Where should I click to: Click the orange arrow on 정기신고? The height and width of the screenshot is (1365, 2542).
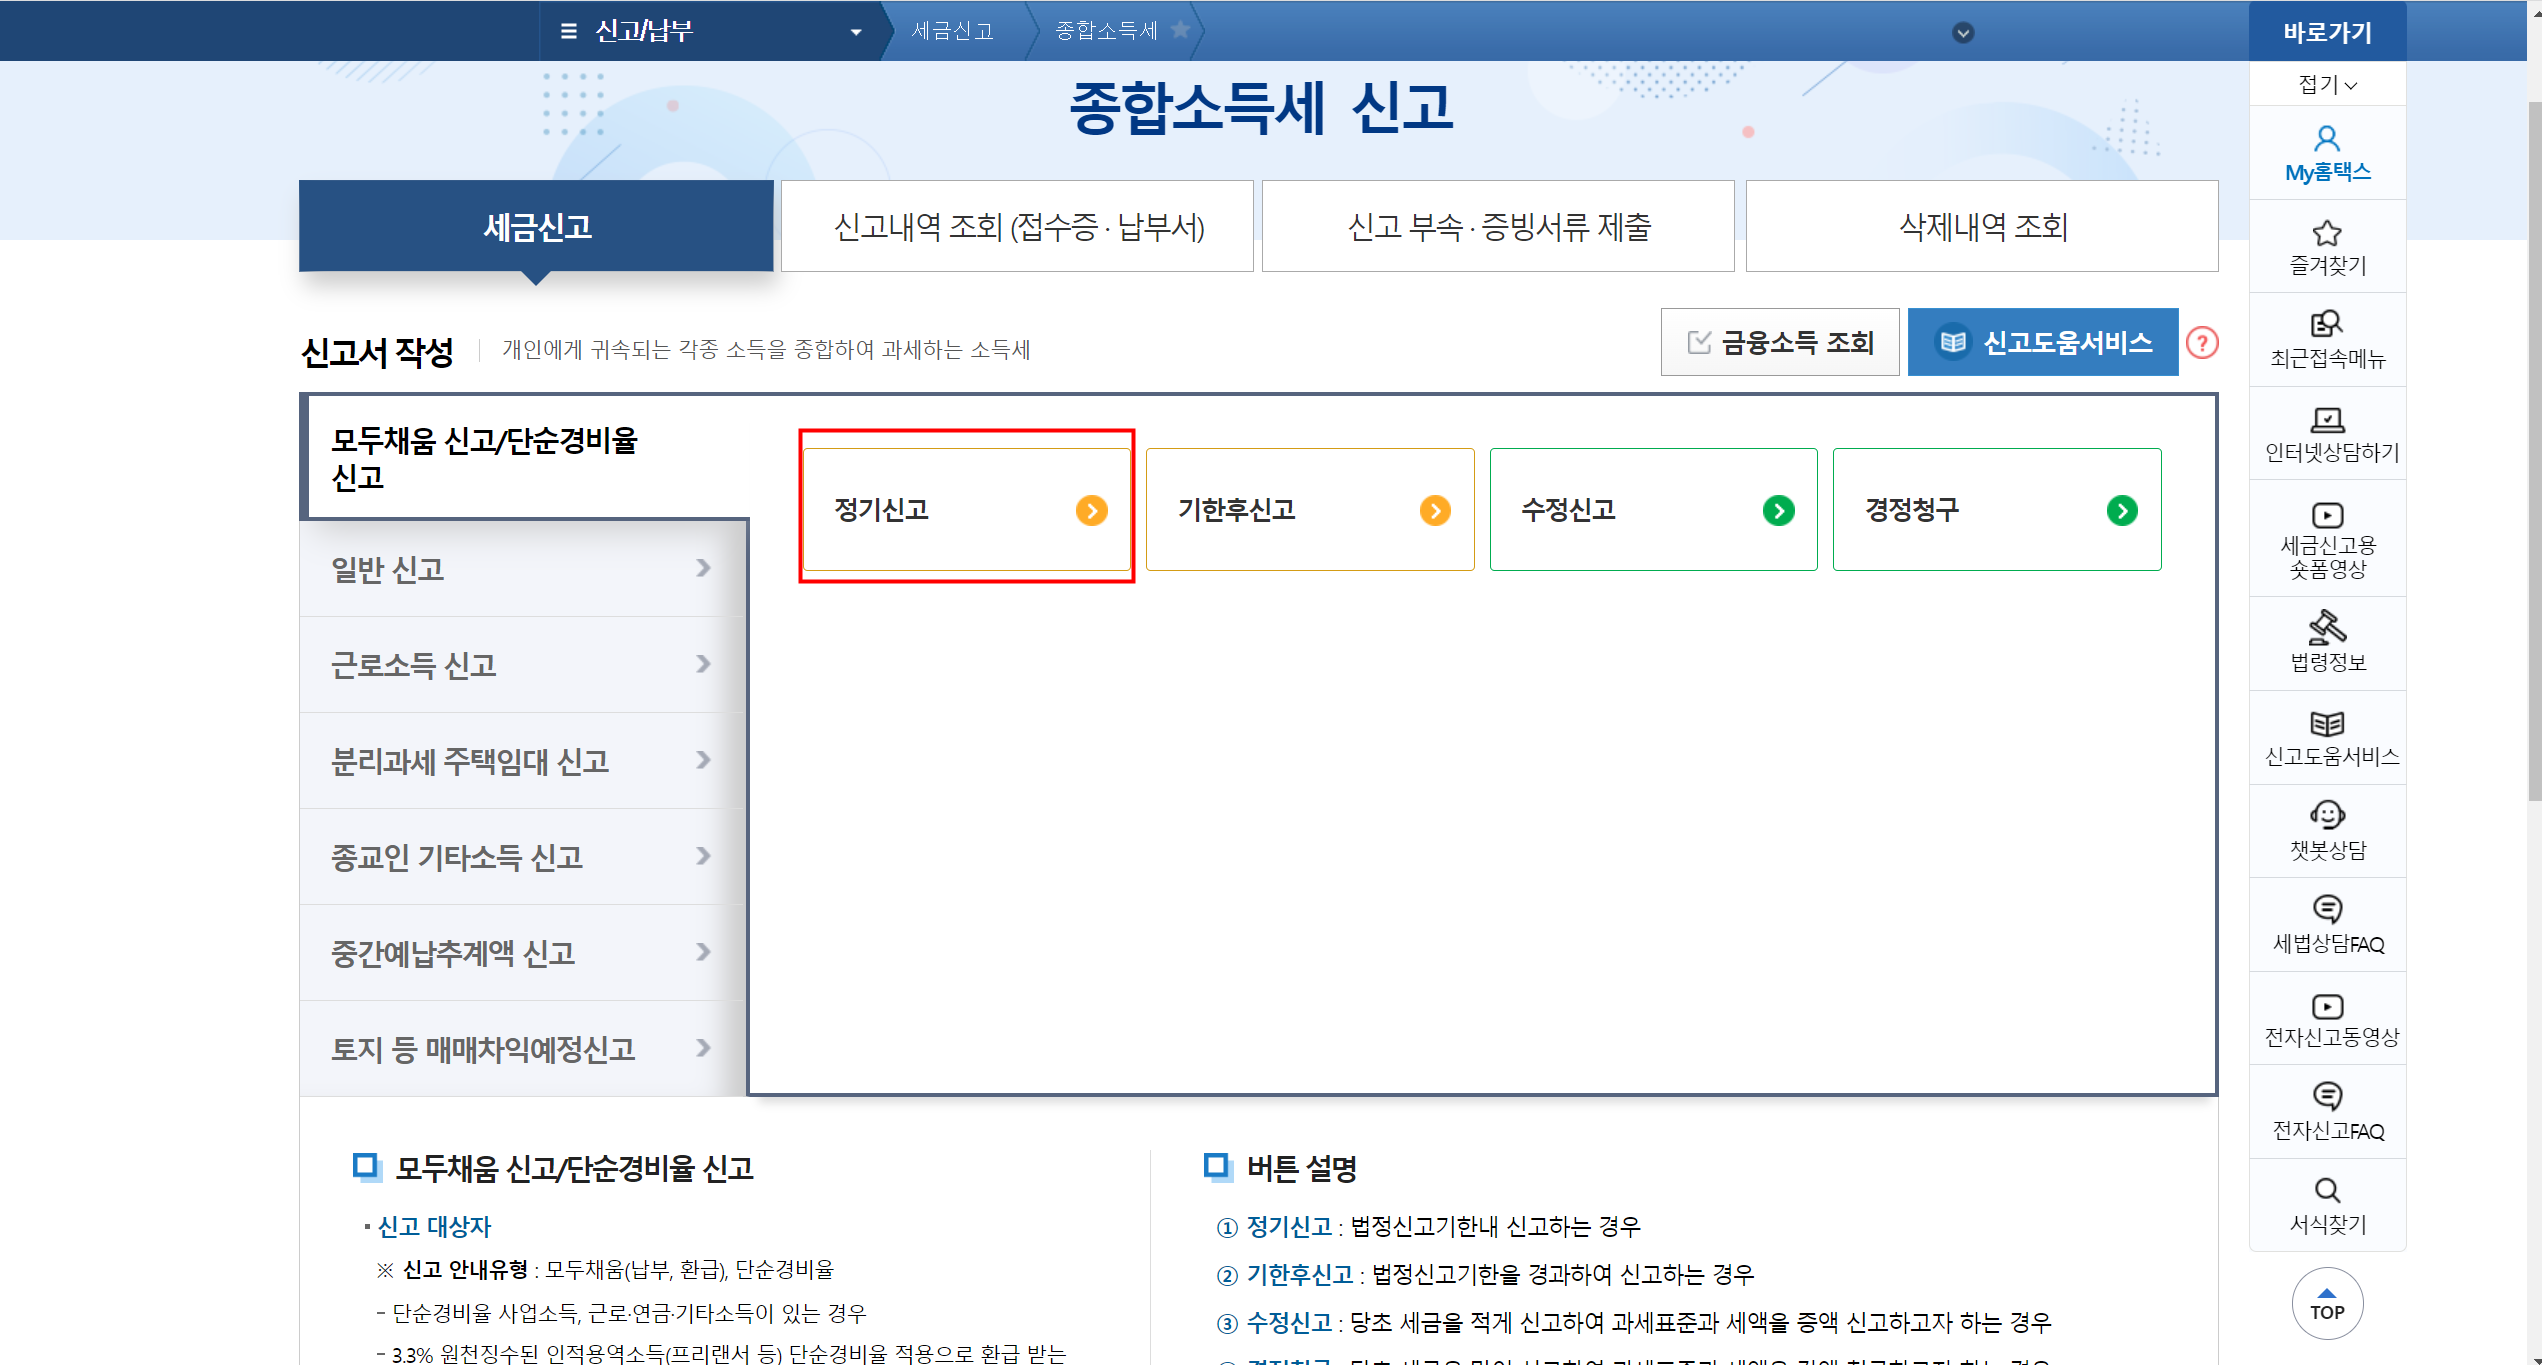pos(1092,511)
